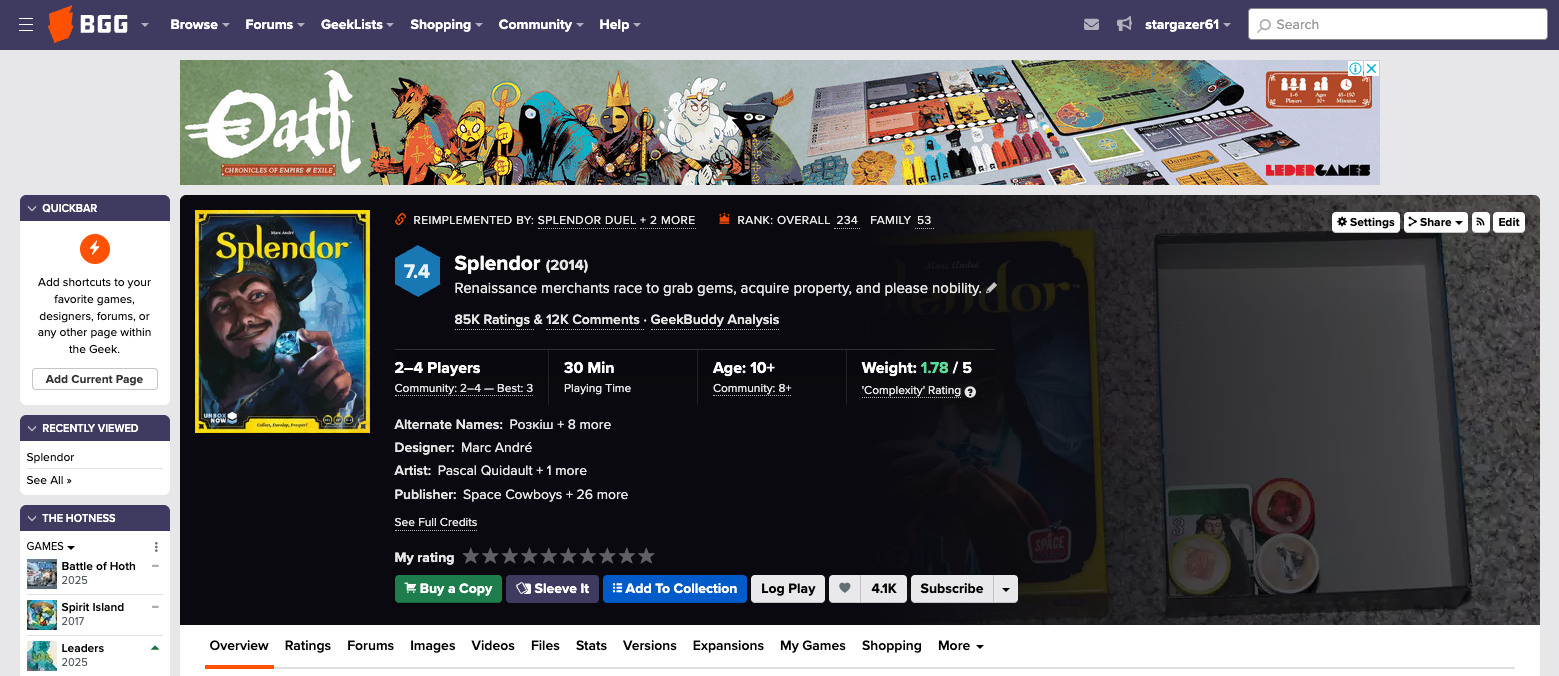Viewport: 1559px width, 676px height.
Task: Open the mail inbox icon
Action: click(x=1091, y=24)
